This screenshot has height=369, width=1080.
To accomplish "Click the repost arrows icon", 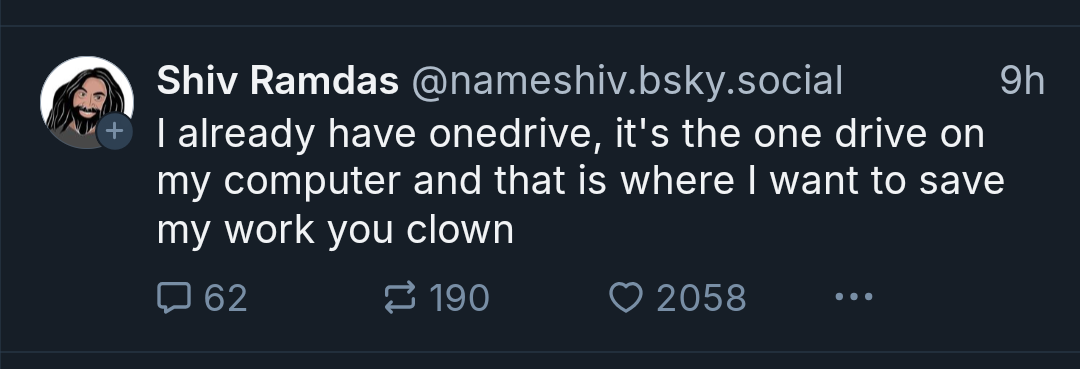I will click(400, 297).
